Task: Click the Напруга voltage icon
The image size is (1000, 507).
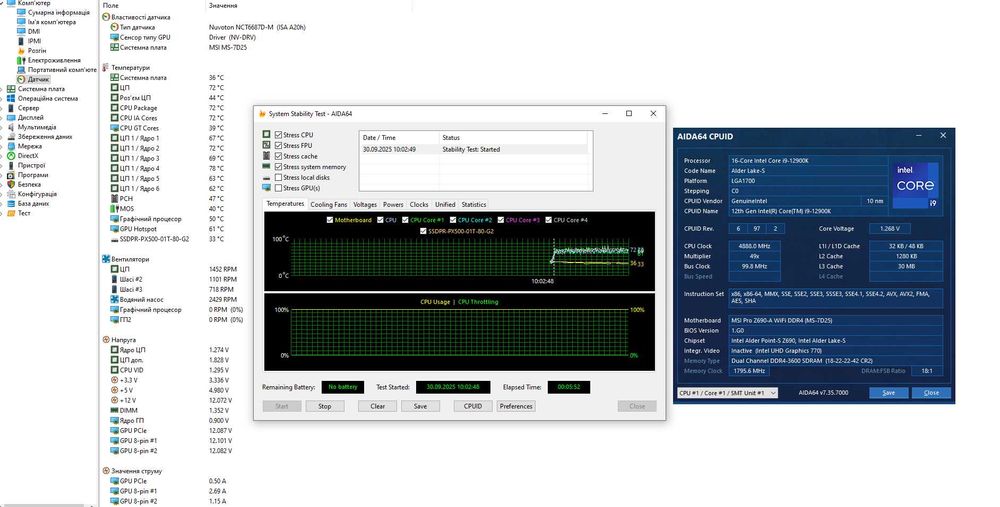Action: tap(106, 340)
